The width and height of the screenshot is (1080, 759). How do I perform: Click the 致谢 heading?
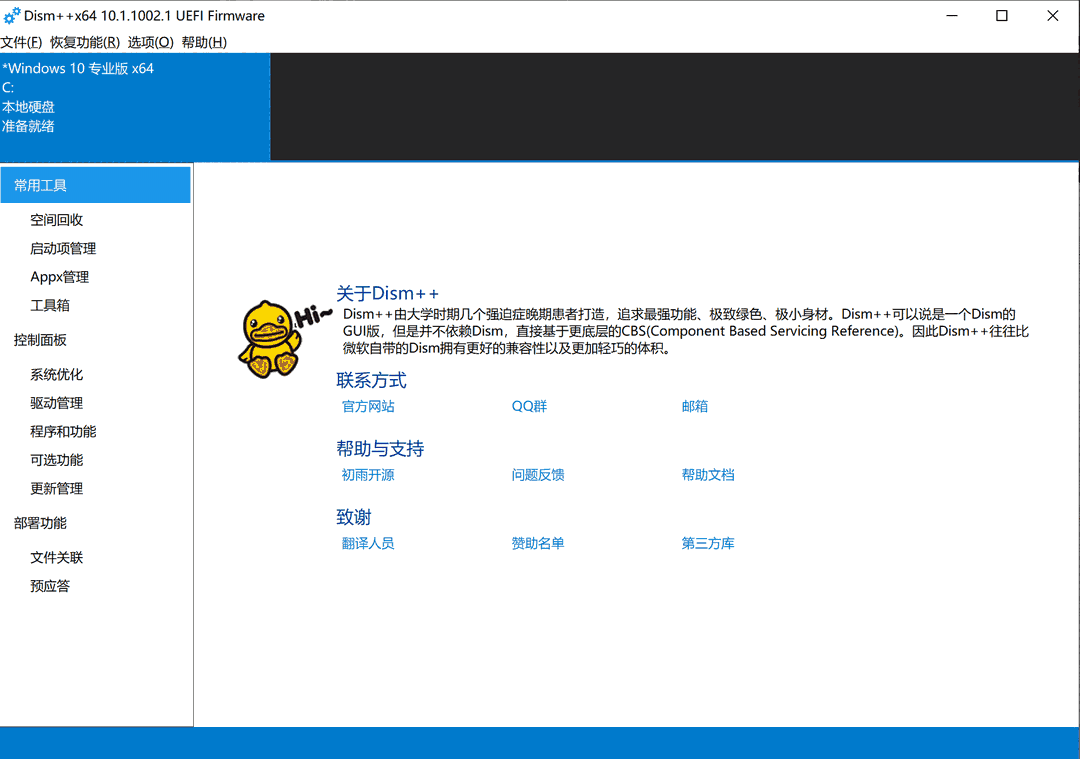coord(354,517)
